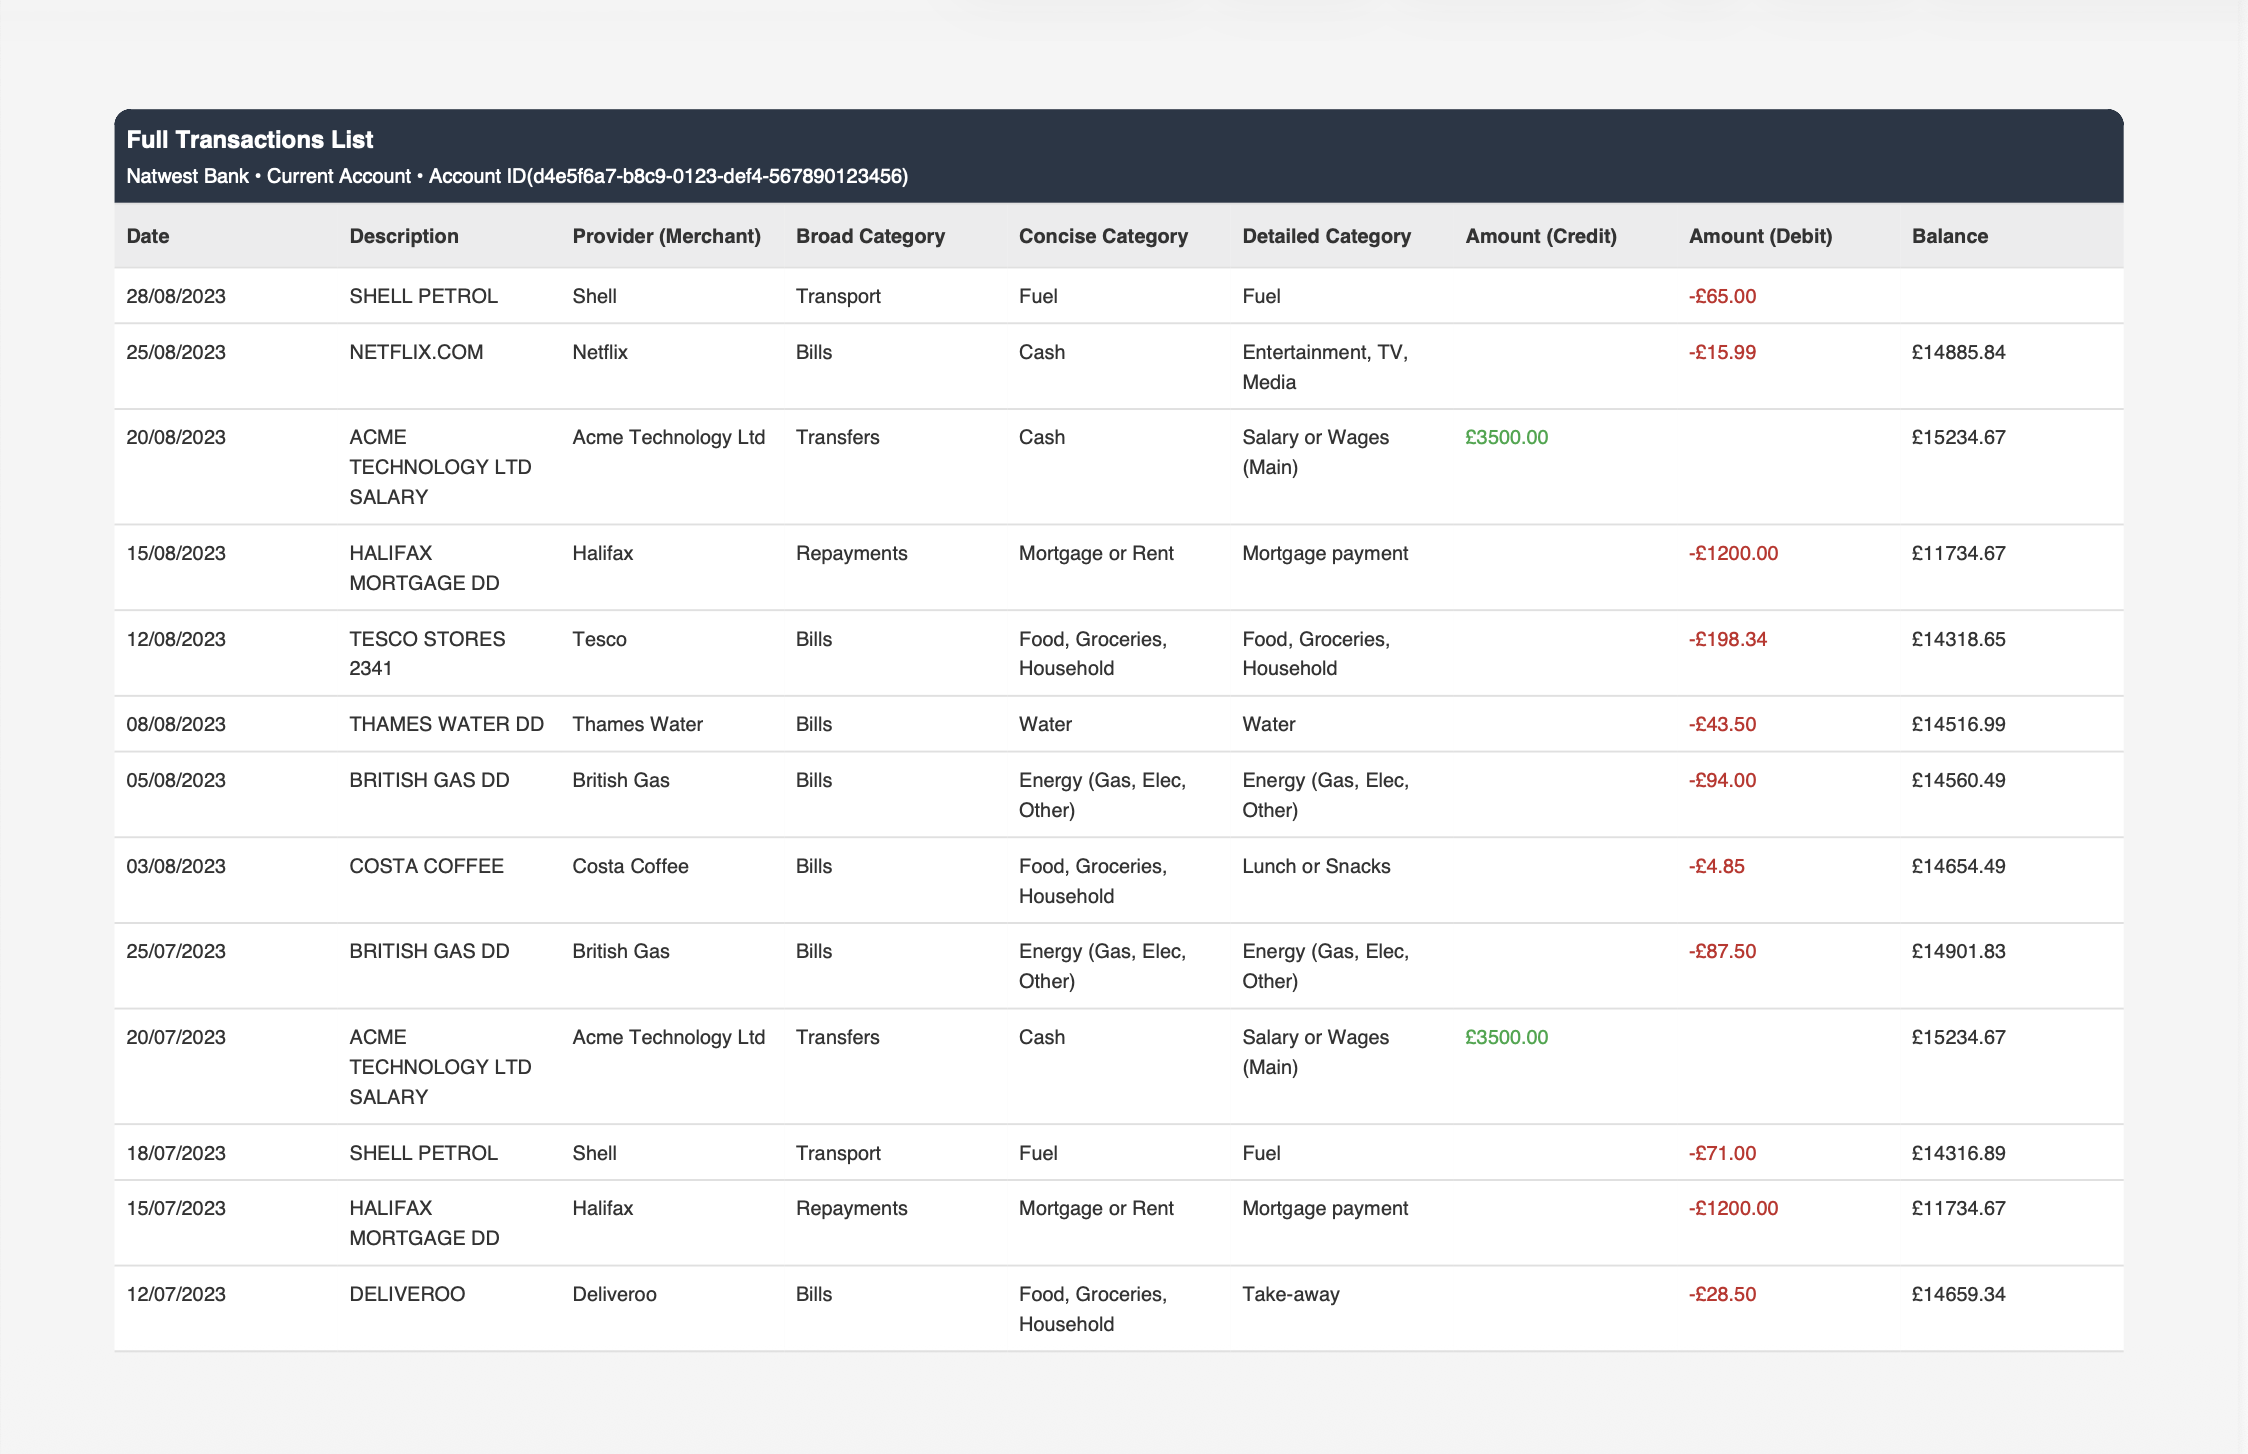2248x1454 pixels.
Task: Sort by the Amount (Debit) column
Action: pos(1760,236)
